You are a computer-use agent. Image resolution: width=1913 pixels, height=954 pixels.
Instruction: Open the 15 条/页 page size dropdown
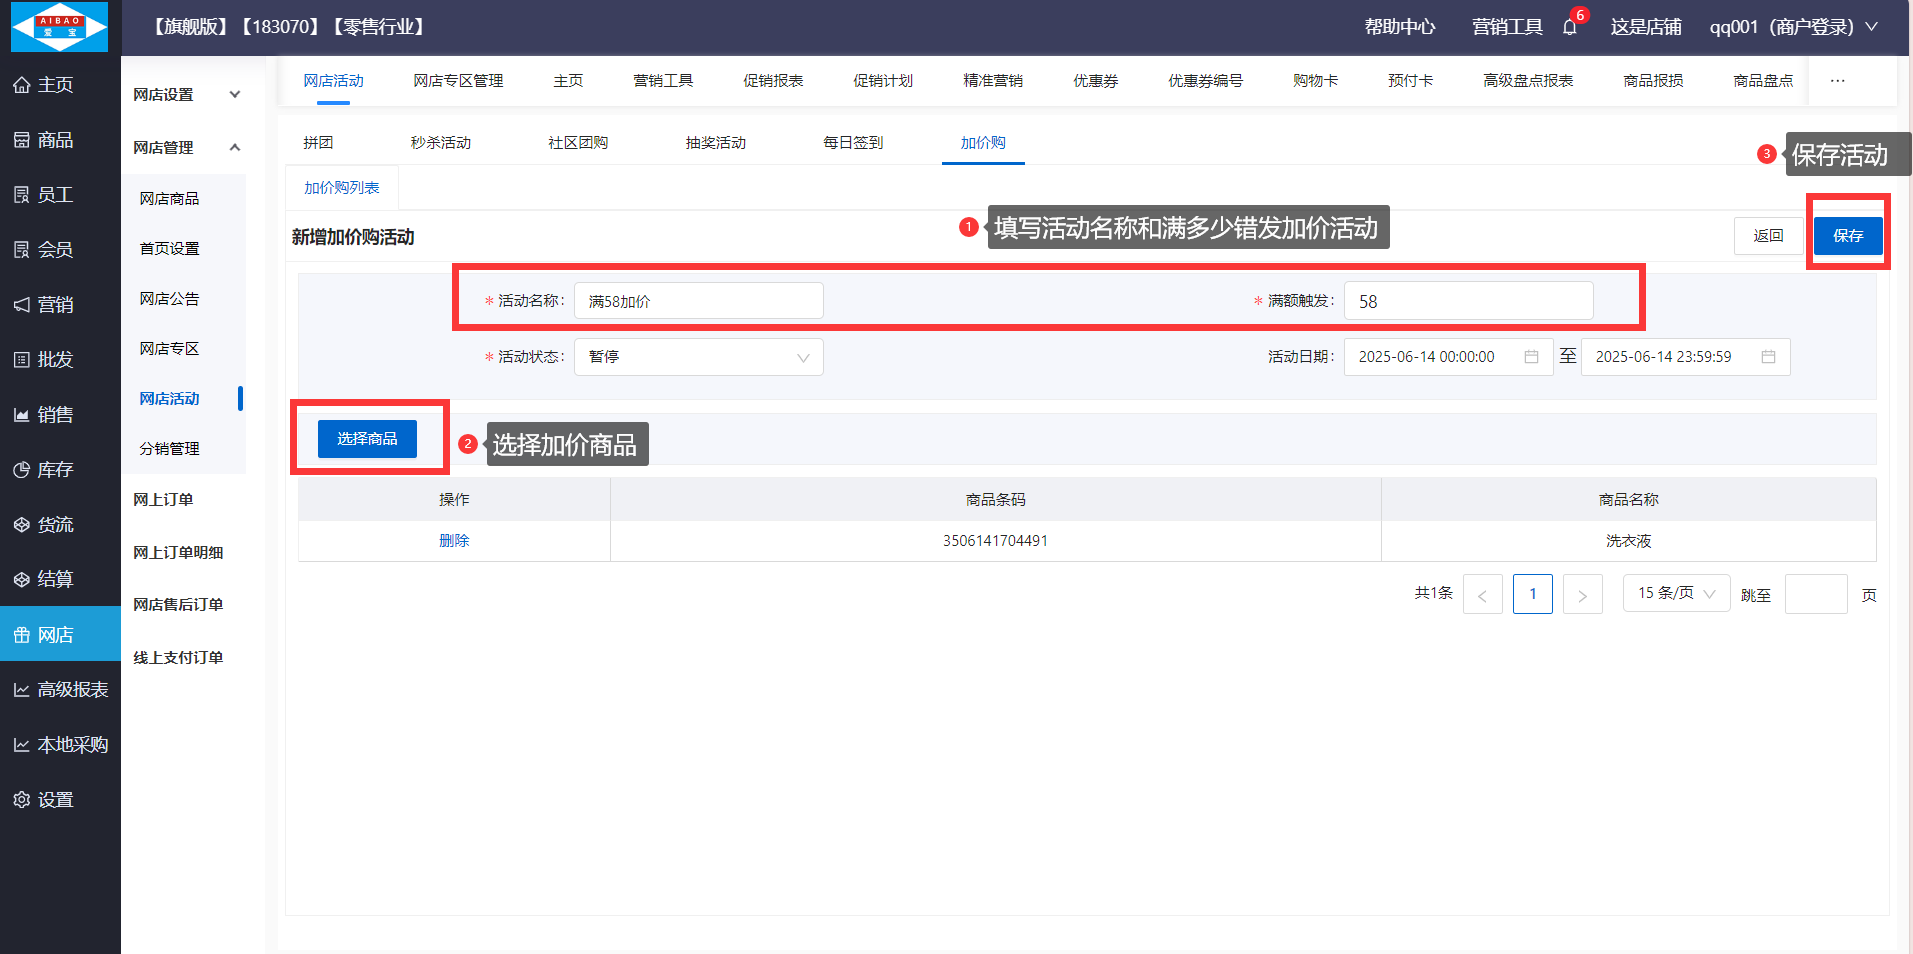1675,593
